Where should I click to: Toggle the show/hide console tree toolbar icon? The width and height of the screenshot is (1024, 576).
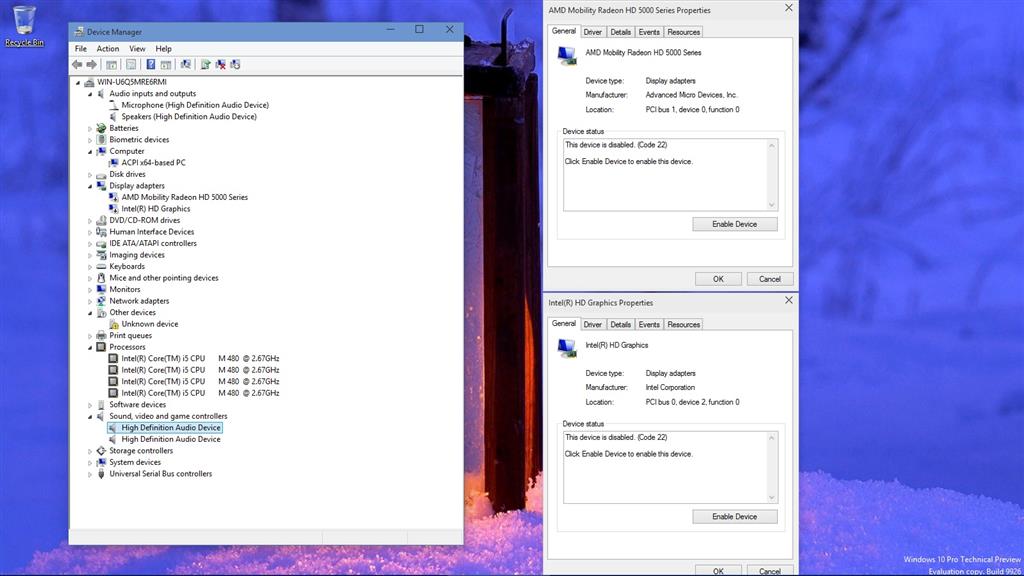pos(112,65)
